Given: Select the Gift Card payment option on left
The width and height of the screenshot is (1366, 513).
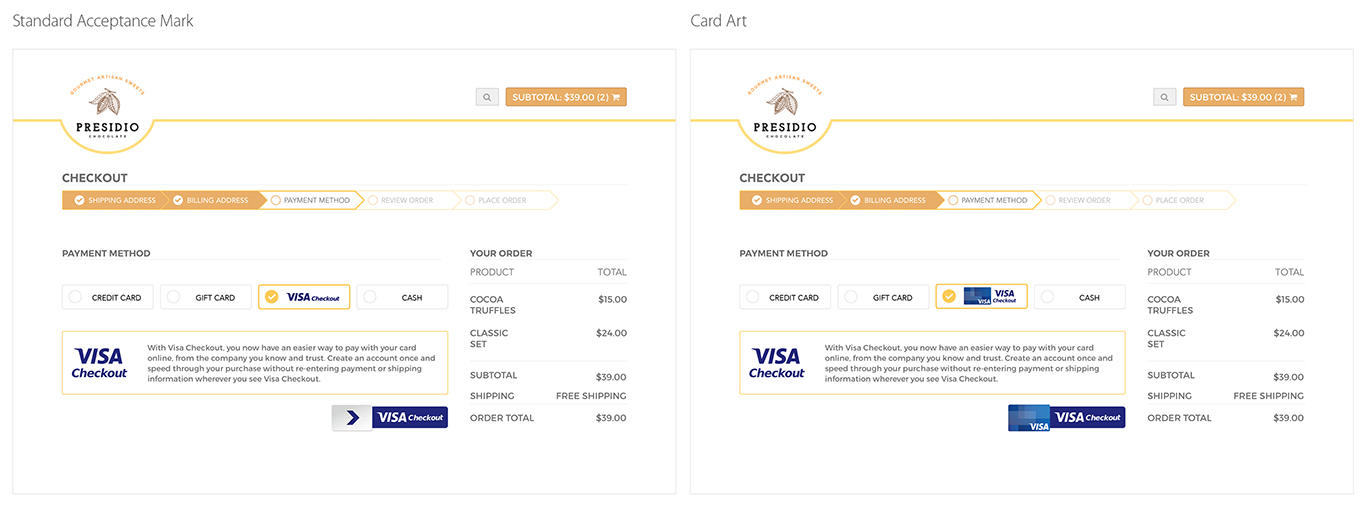Looking at the screenshot, I should click(205, 297).
